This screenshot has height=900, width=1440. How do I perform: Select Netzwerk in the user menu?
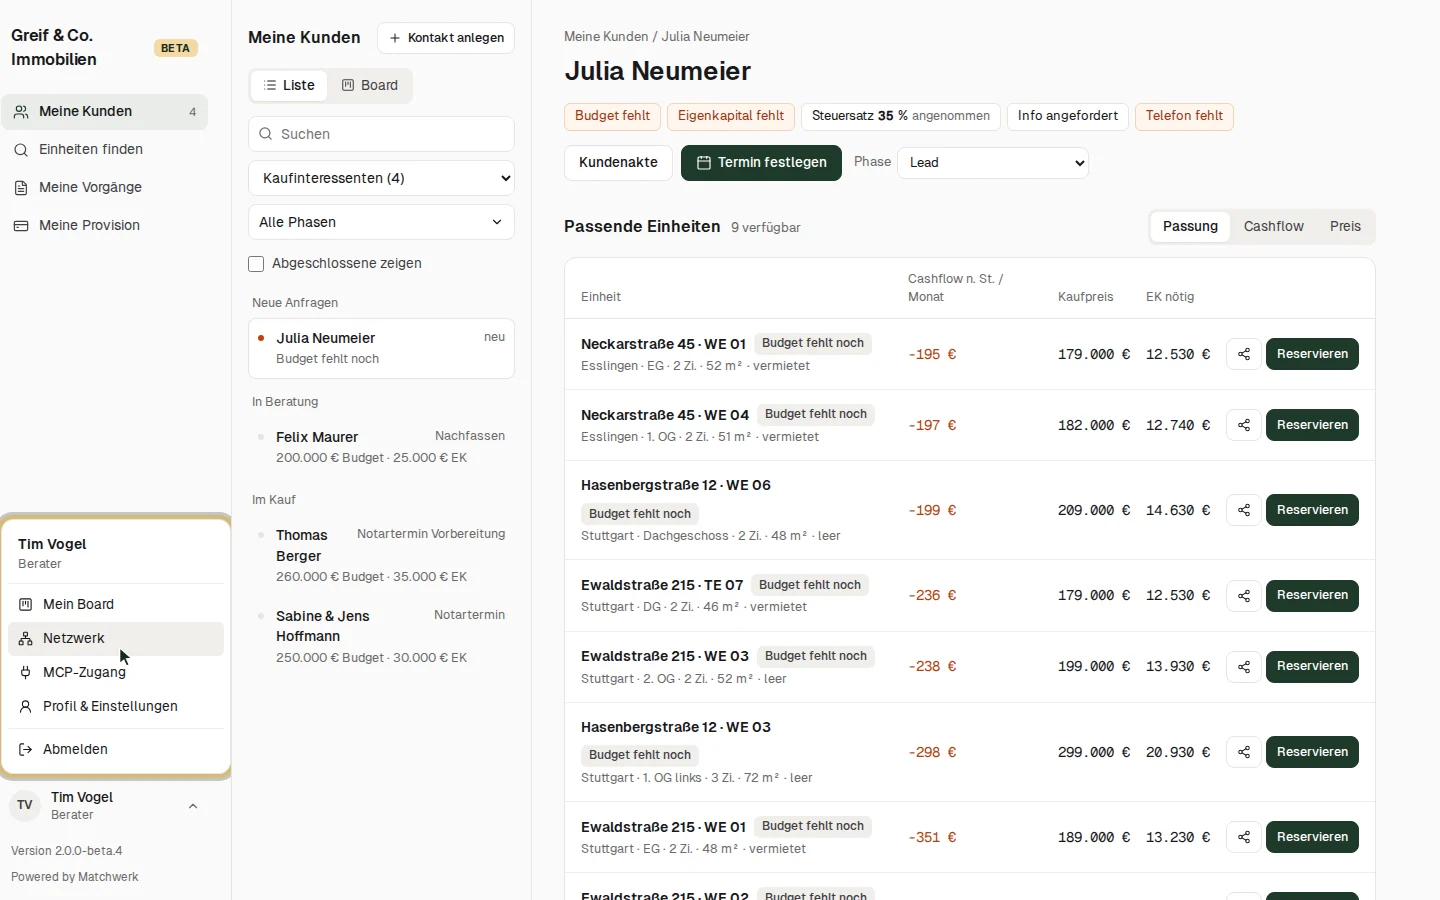point(116,639)
